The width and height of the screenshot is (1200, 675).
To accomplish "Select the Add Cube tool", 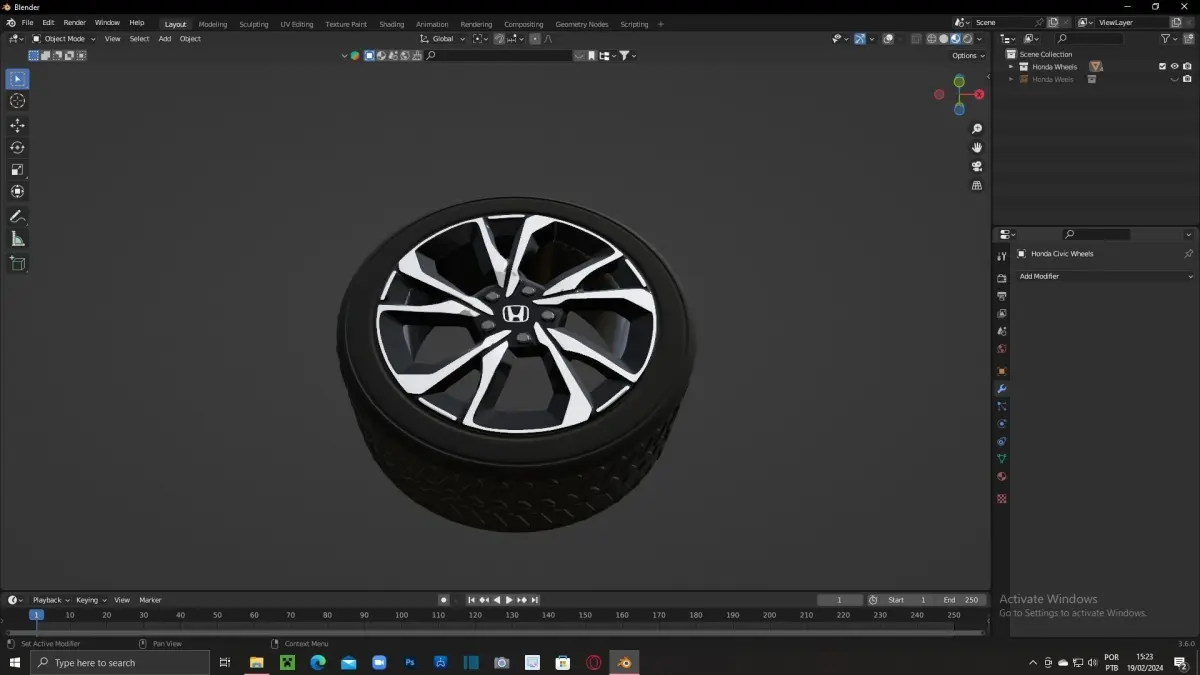I will 17,263.
